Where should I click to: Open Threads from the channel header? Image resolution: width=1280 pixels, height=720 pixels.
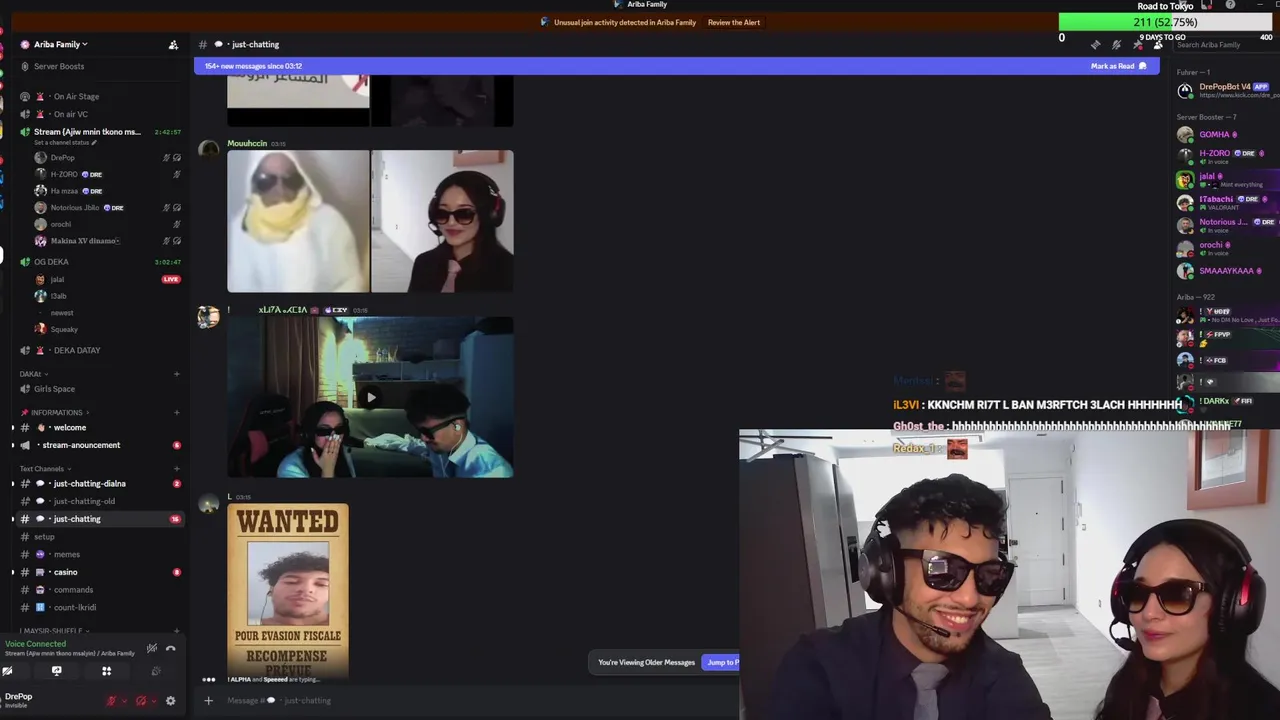point(1095,44)
